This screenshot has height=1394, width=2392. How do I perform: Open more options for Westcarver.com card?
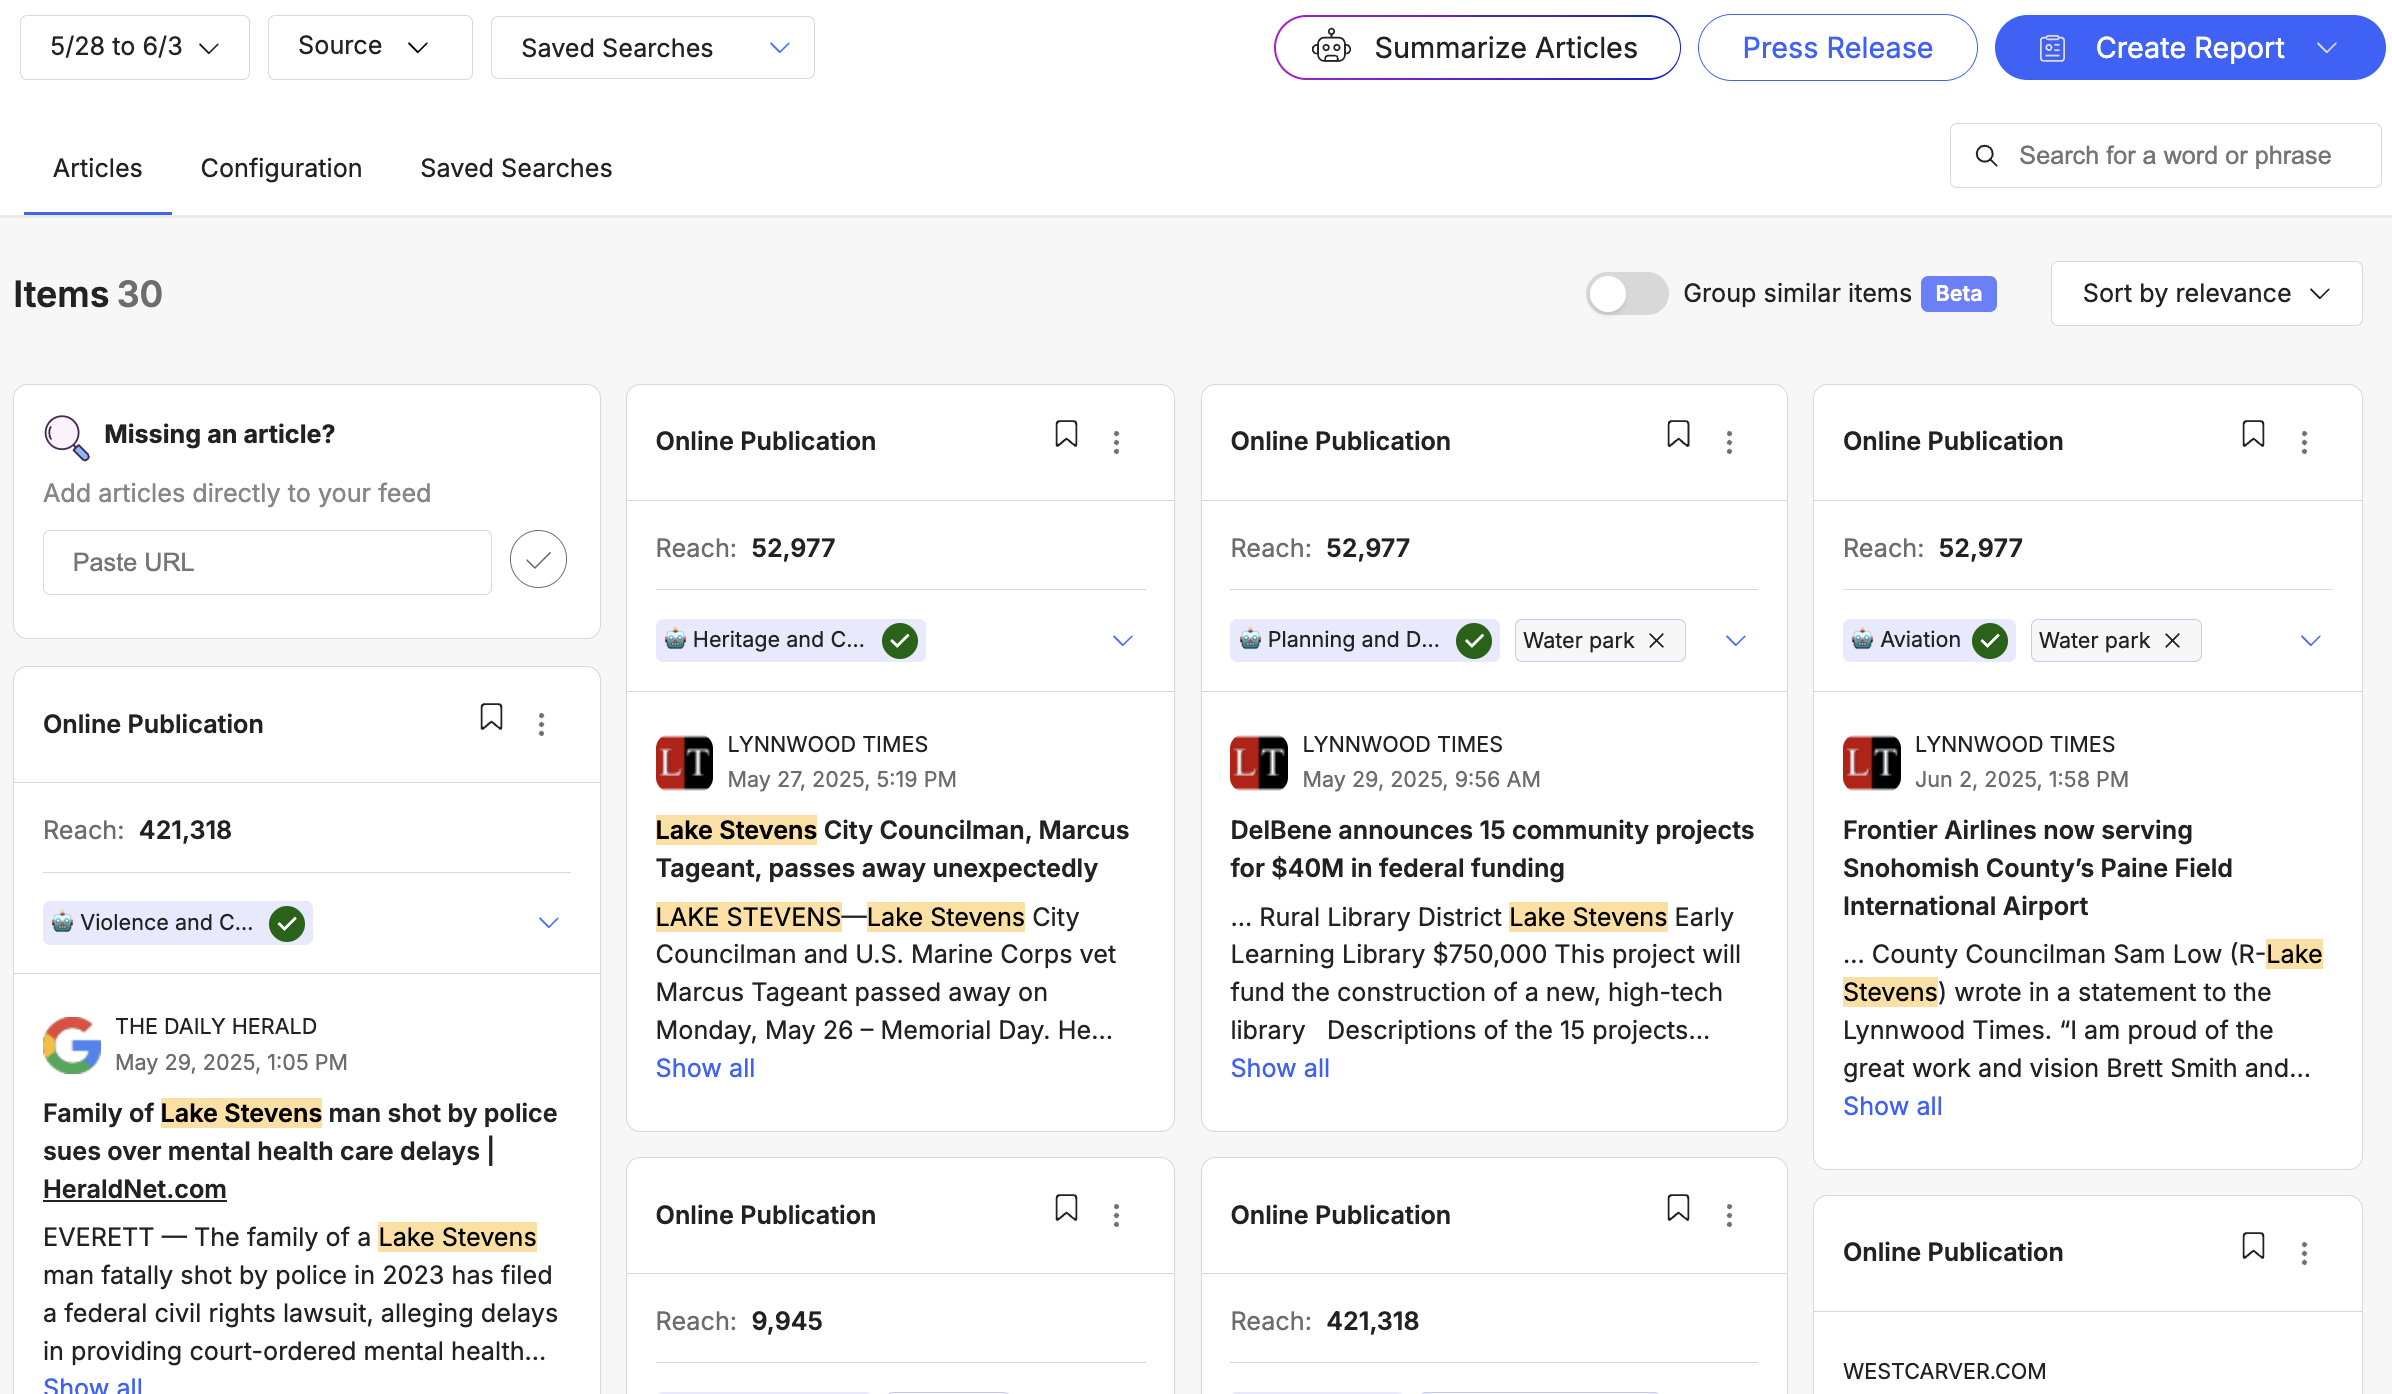(2304, 1253)
